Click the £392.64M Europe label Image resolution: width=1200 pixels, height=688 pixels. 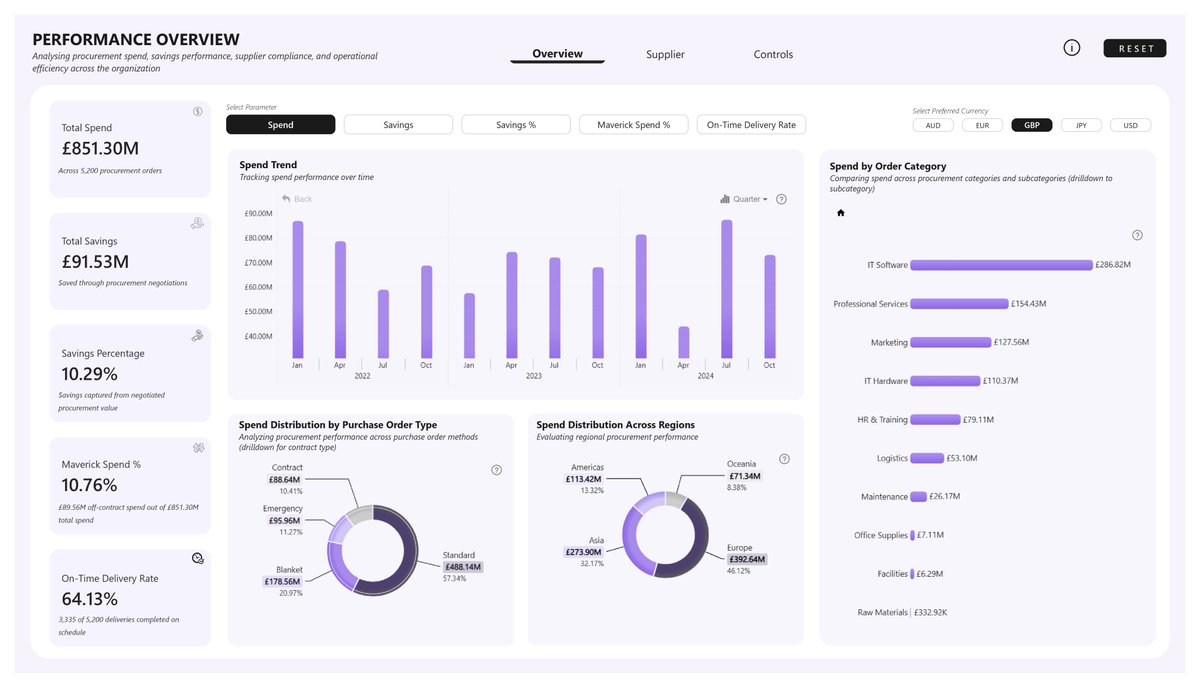(x=747, y=559)
